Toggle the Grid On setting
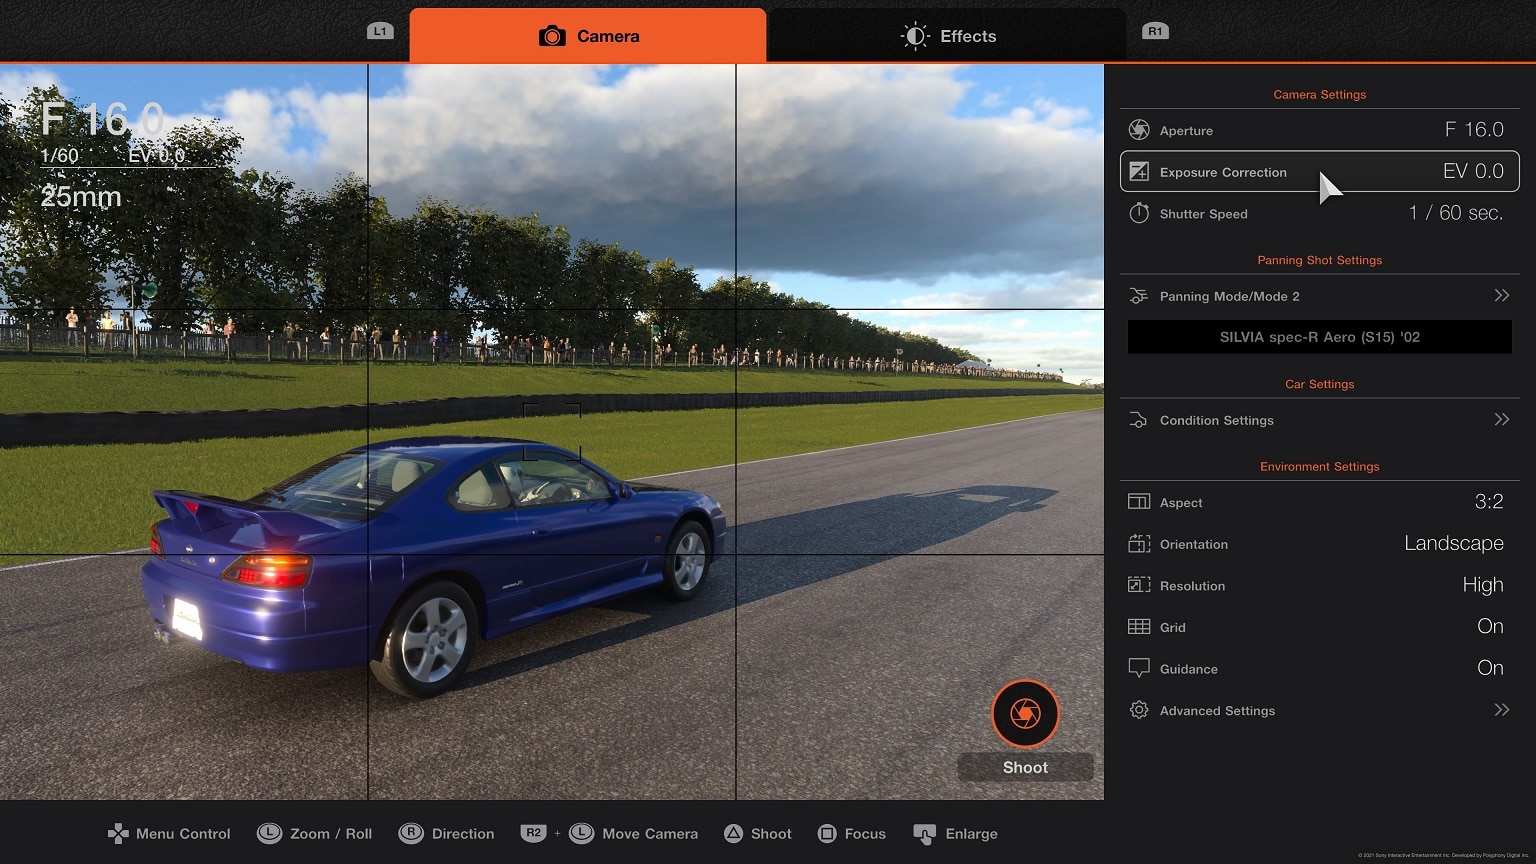Image resolution: width=1536 pixels, height=864 pixels. (1490, 626)
